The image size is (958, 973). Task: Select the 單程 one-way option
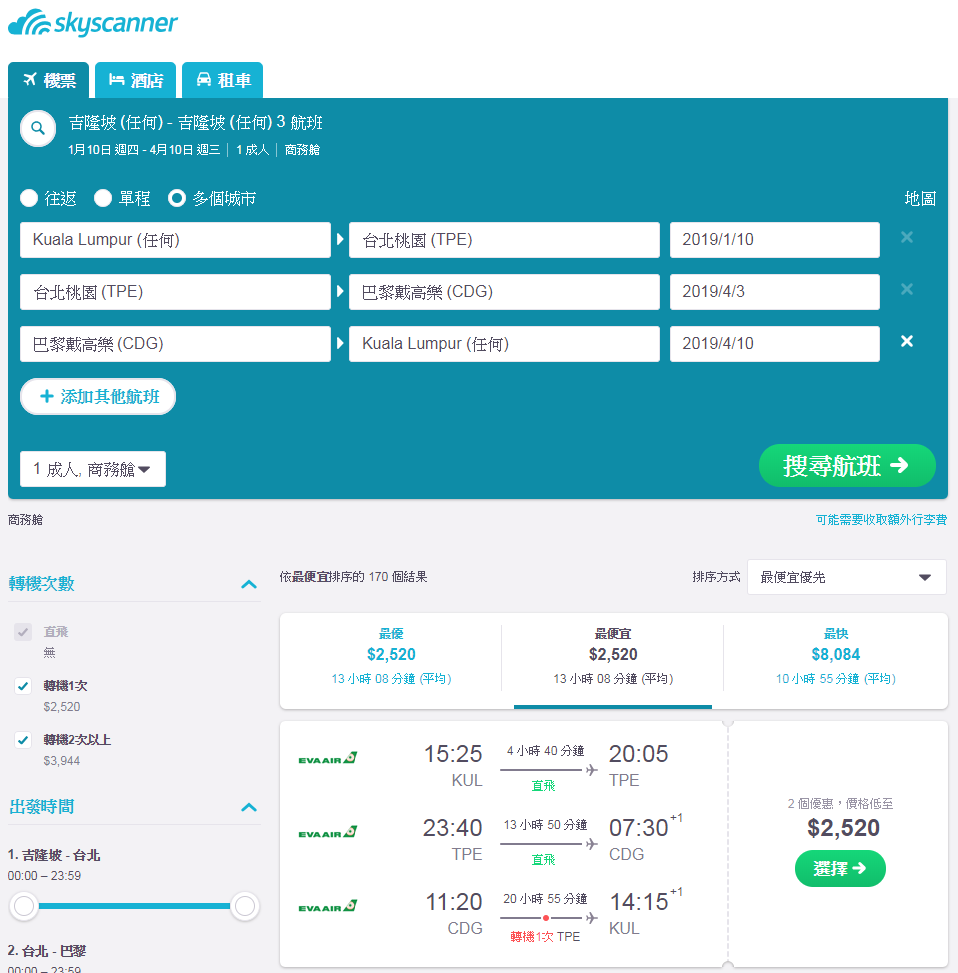coord(102,198)
